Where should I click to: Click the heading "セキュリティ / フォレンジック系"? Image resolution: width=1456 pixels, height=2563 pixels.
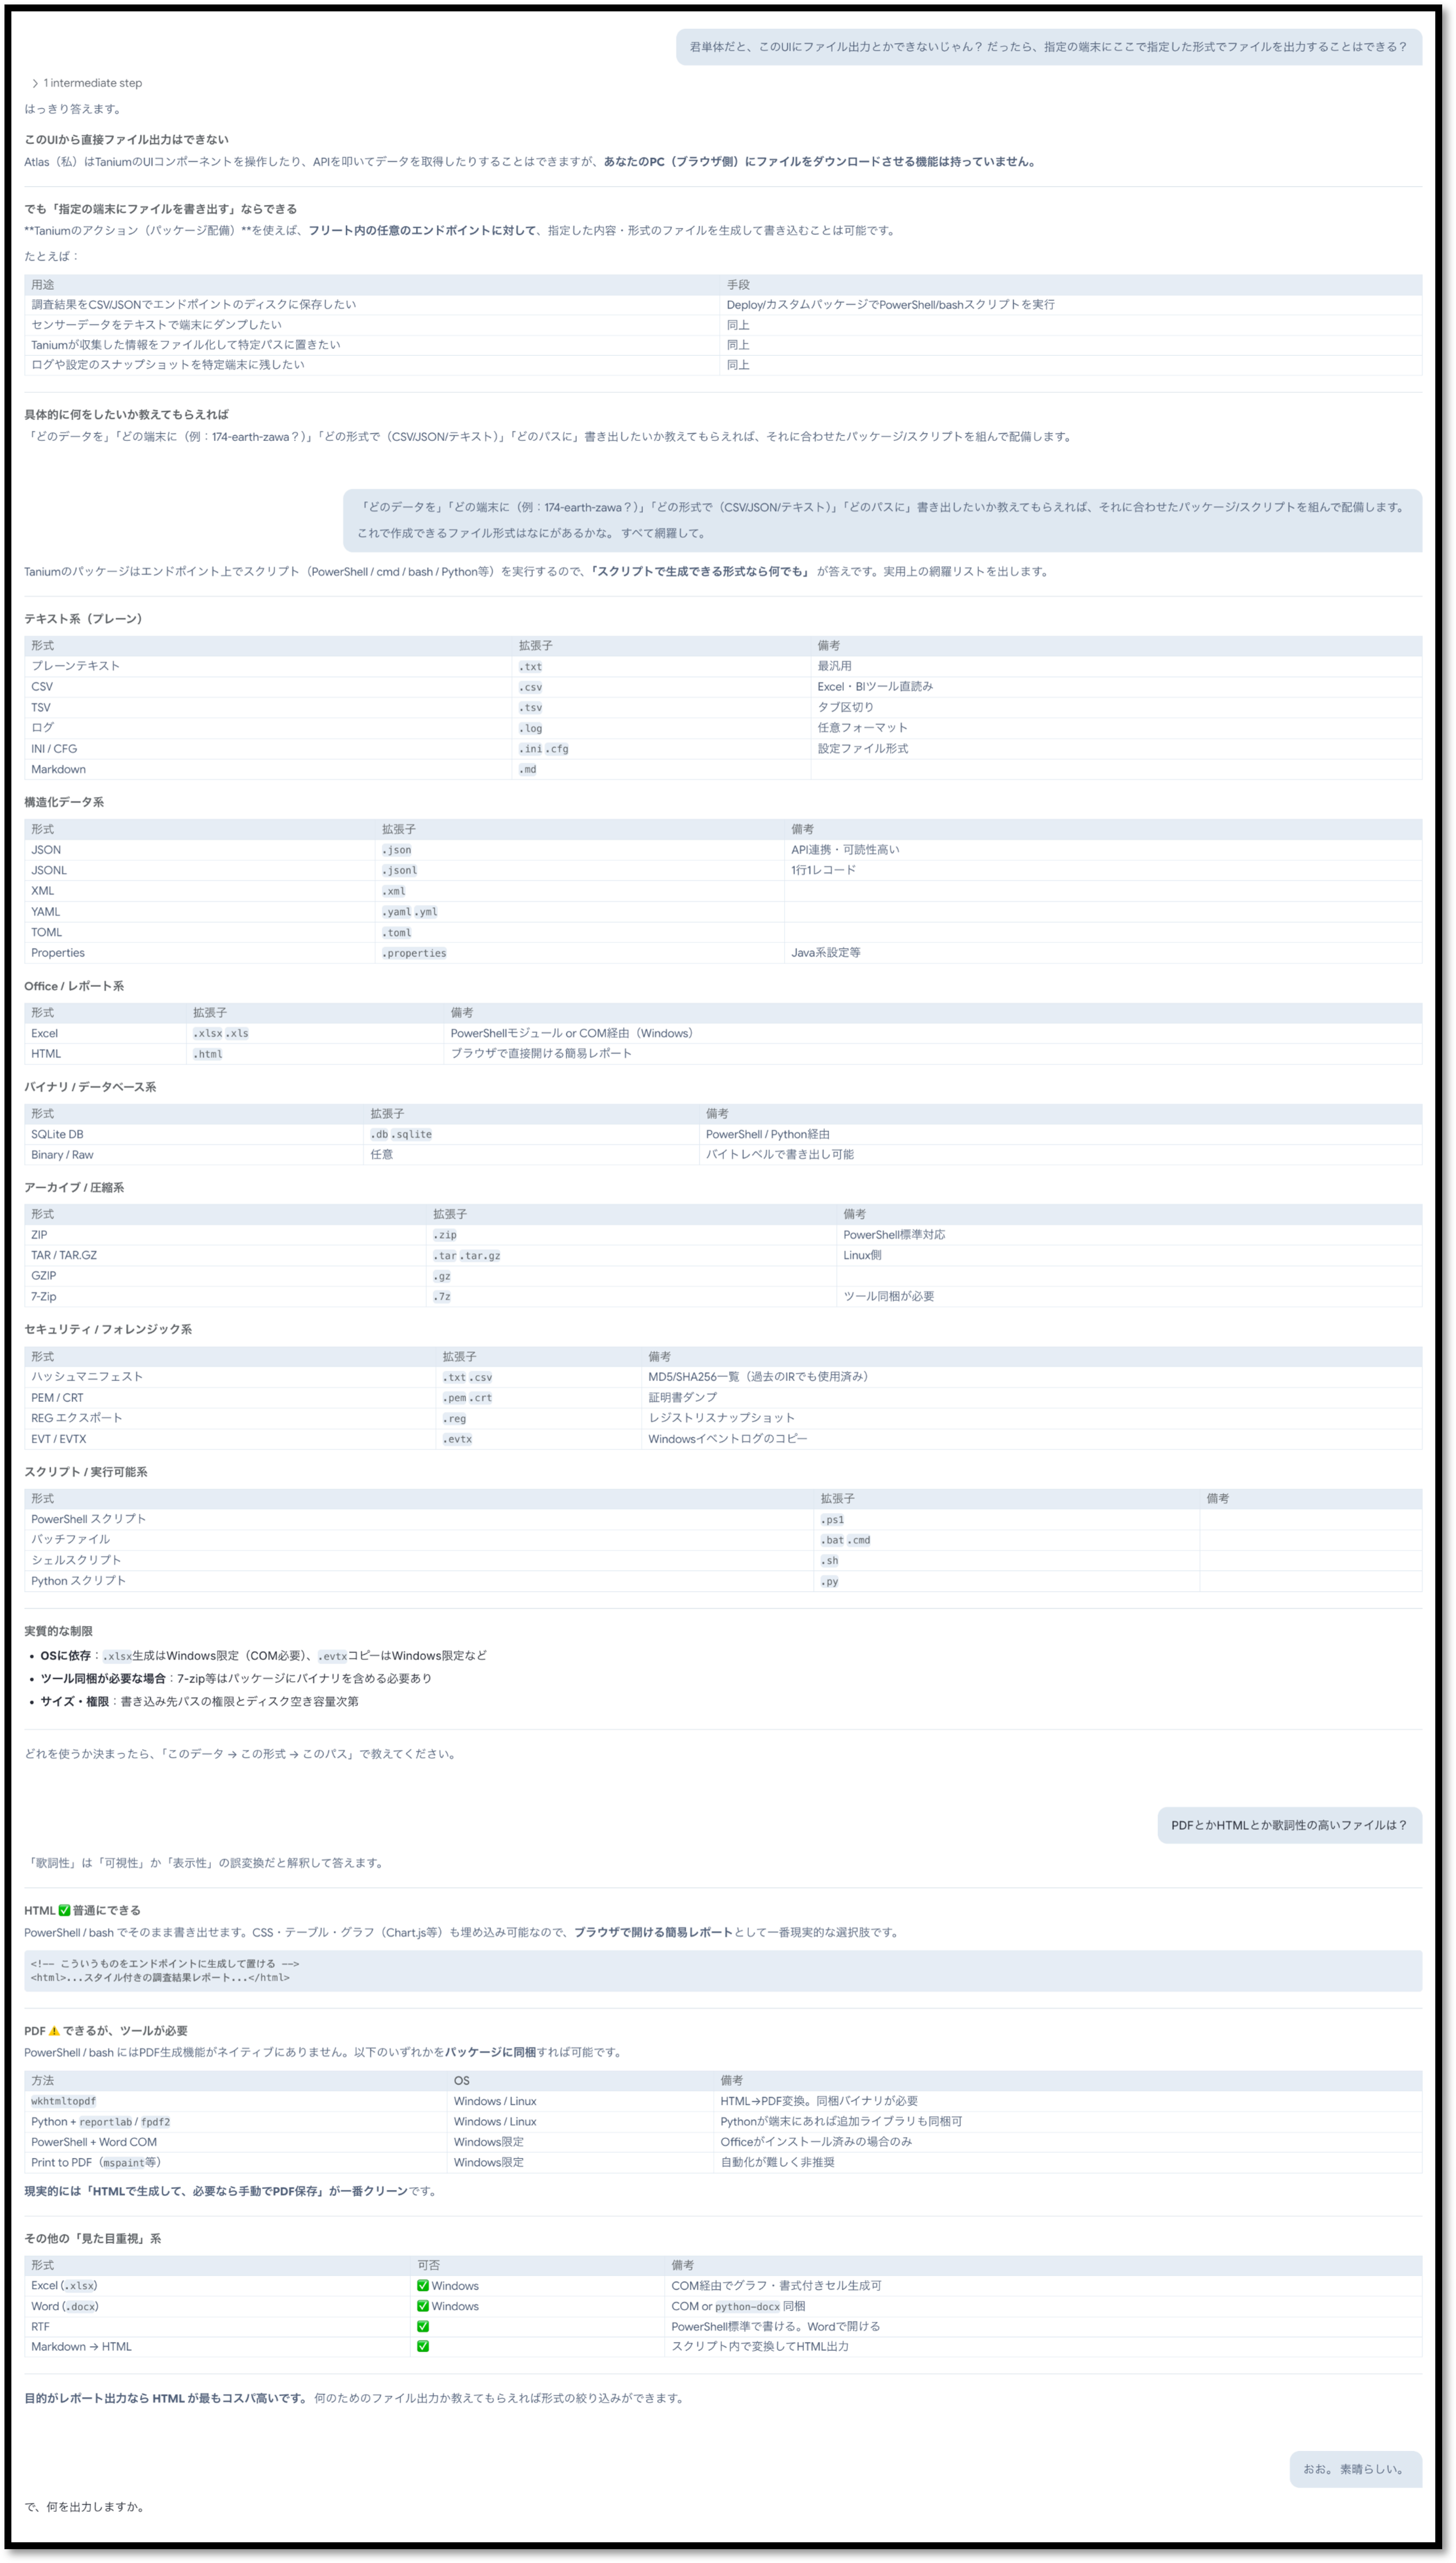click(108, 1329)
